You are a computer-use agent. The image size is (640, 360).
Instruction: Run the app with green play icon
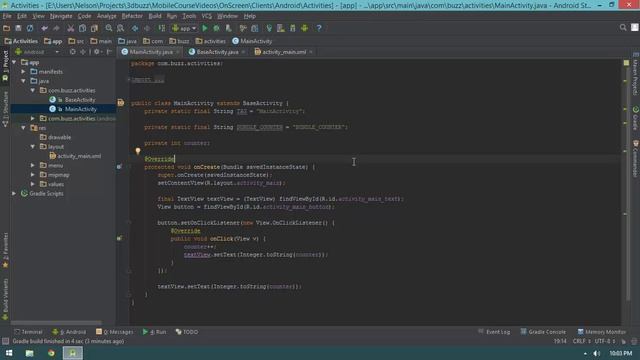pyautogui.click(x=205, y=28)
